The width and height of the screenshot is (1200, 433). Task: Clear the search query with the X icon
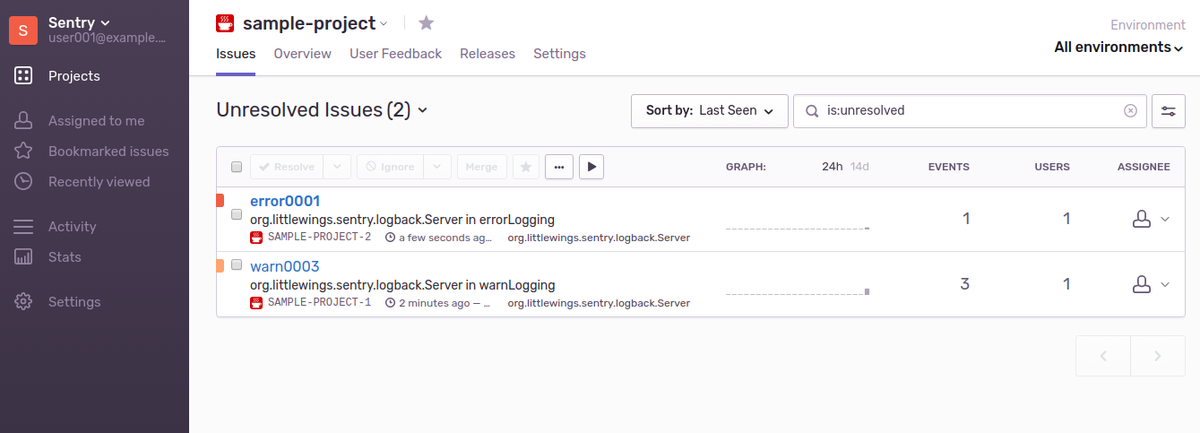[x=1130, y=111]
